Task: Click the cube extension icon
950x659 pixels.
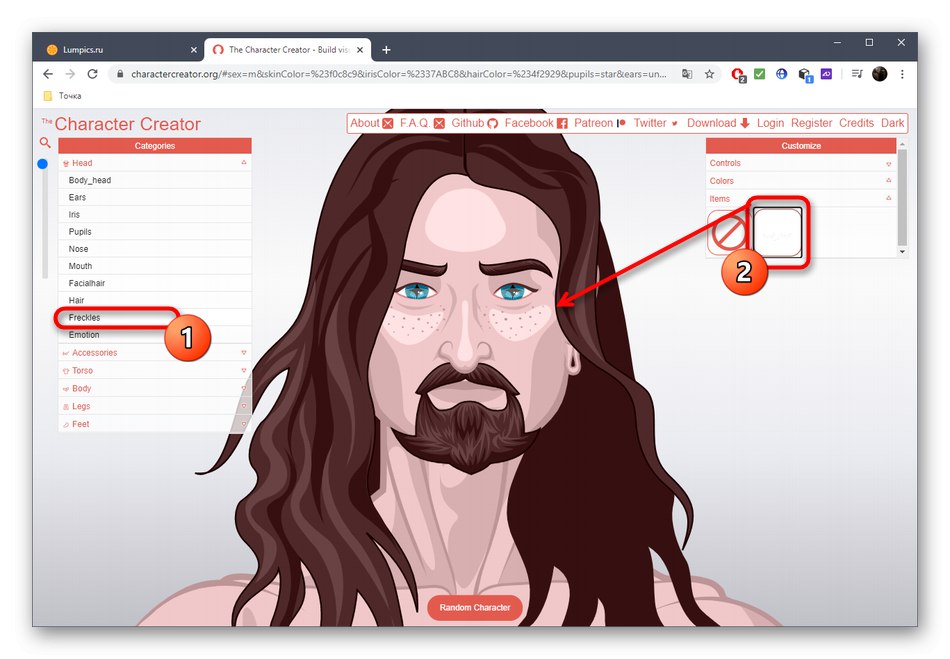Action: 805,75
